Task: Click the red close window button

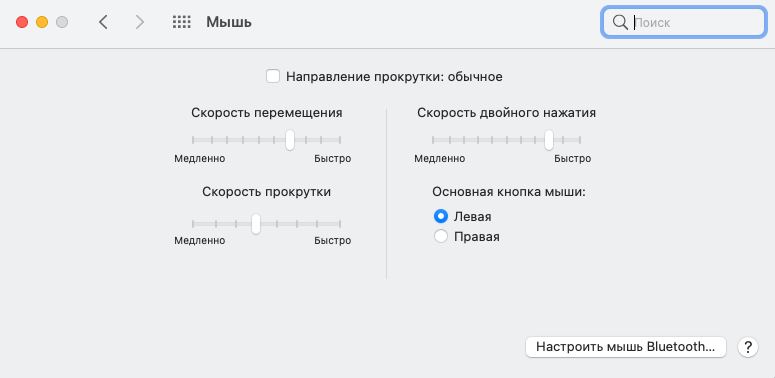Action: [22, 22]
